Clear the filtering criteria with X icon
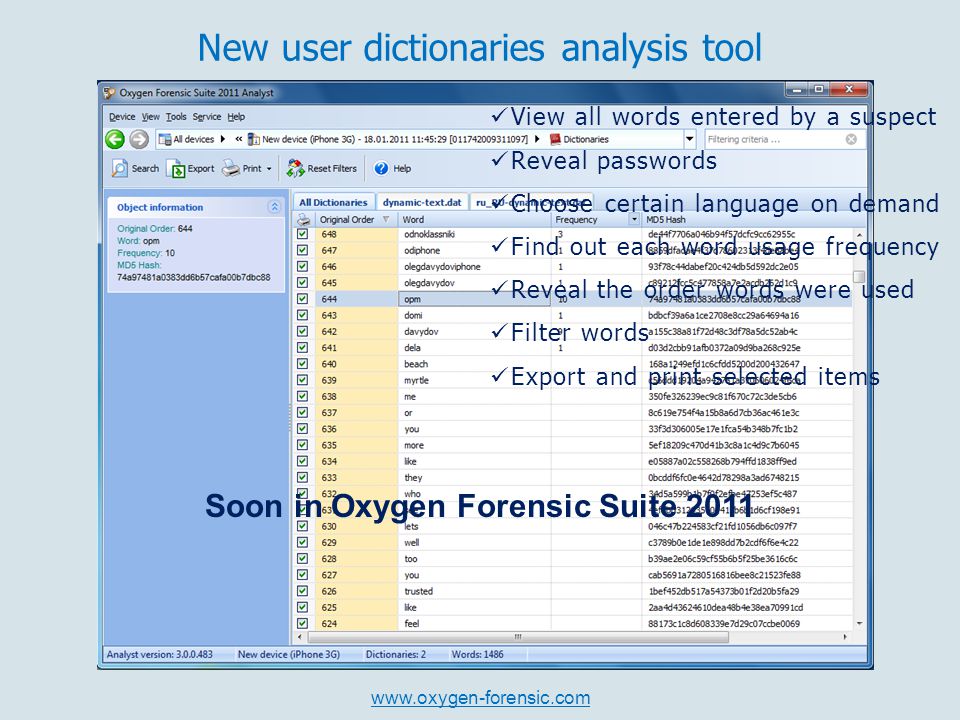 click(x=851, y=140)
